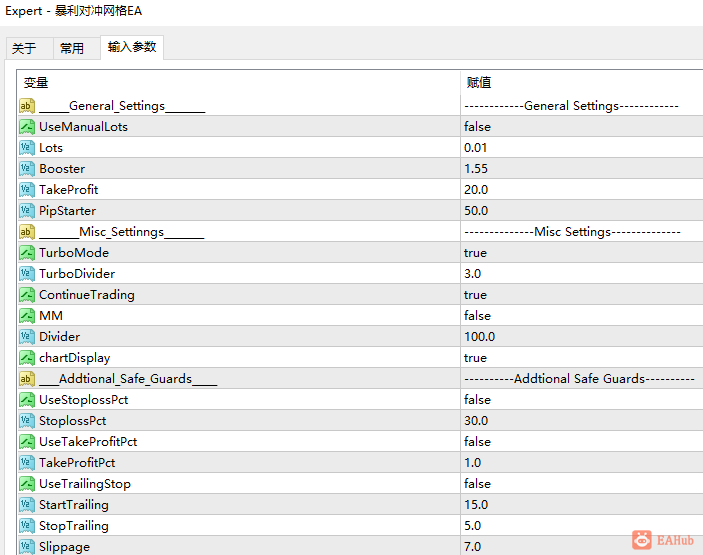
Task: Select the chartDisplay true value
Action: pos(475,358)
